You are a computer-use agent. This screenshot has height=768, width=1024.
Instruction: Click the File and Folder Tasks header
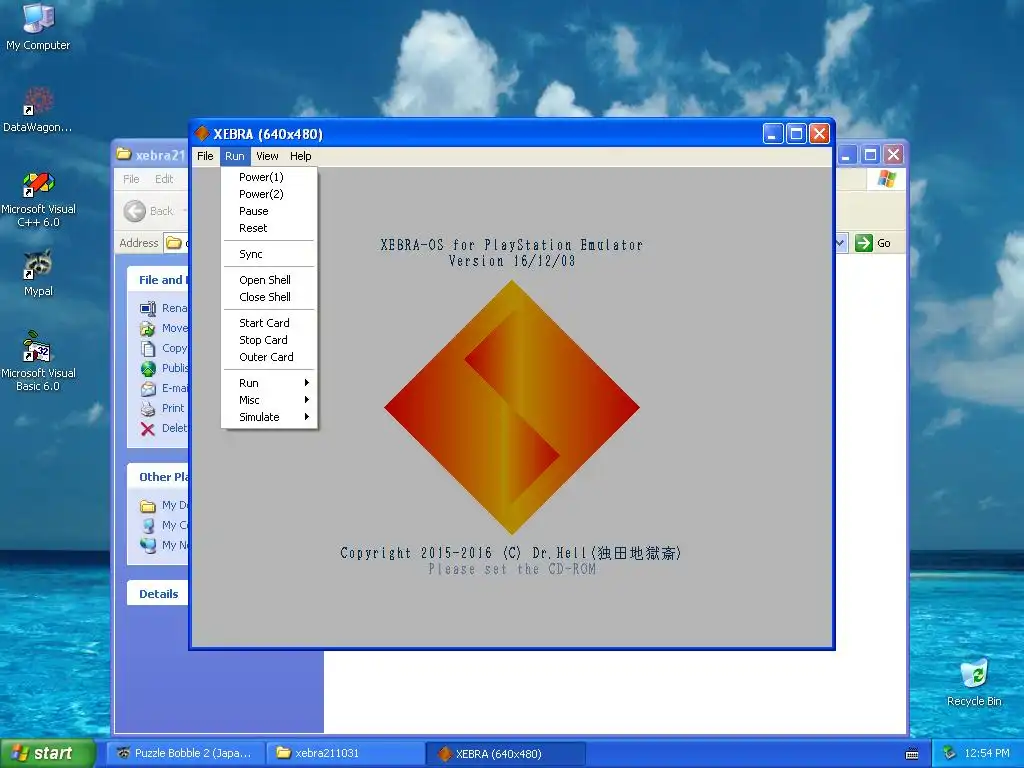point(158,280)
